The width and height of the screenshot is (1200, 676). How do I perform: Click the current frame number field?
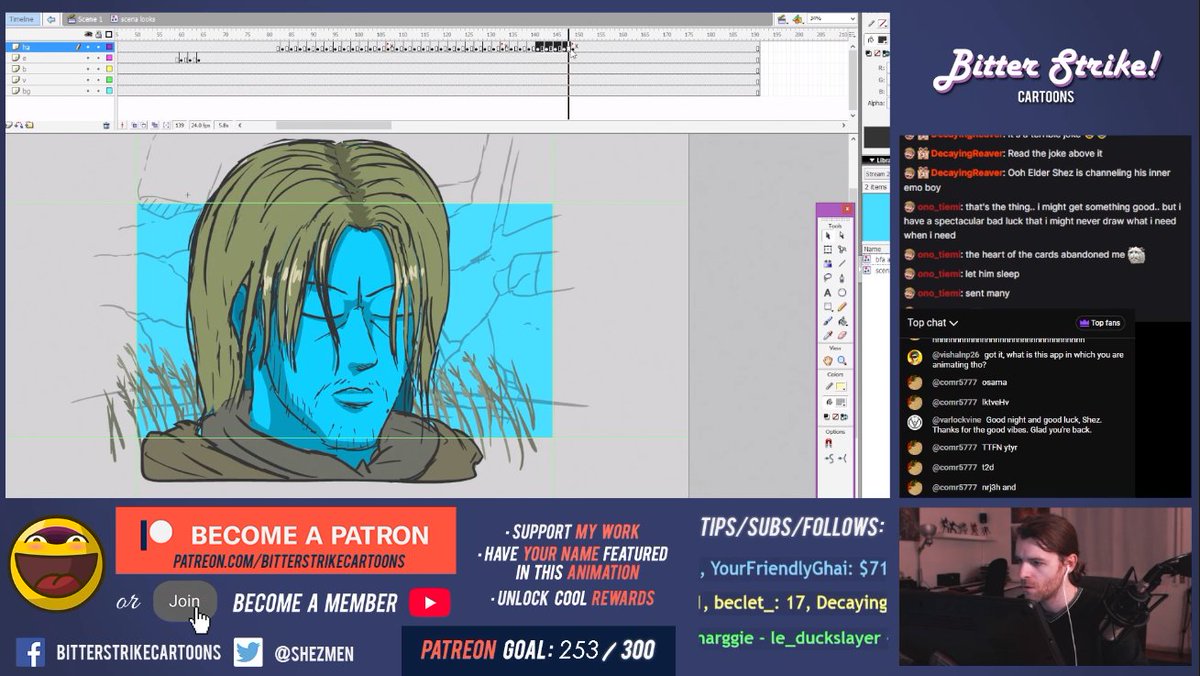179,125
